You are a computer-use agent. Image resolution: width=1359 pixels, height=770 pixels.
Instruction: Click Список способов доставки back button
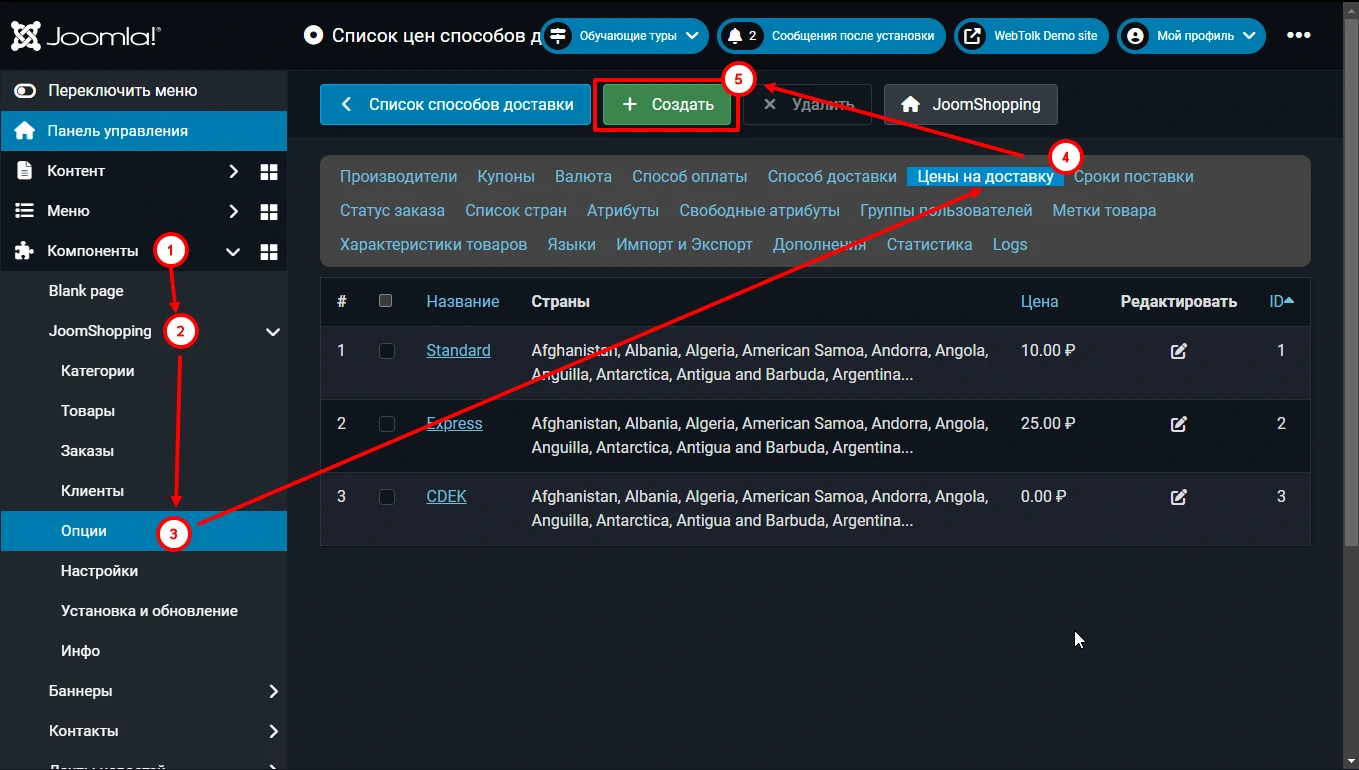click(455, 105)
